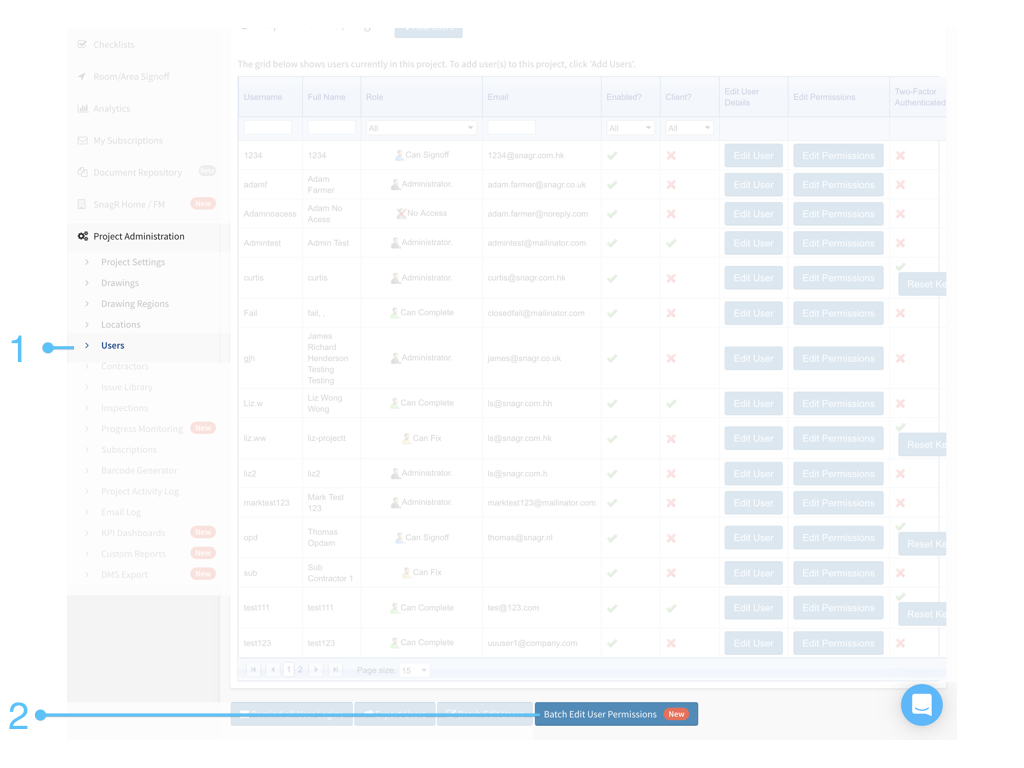Expand the Project Settings chevron
The width and height of the screenshot is (1024, 768).
click(x=87, y=262)
